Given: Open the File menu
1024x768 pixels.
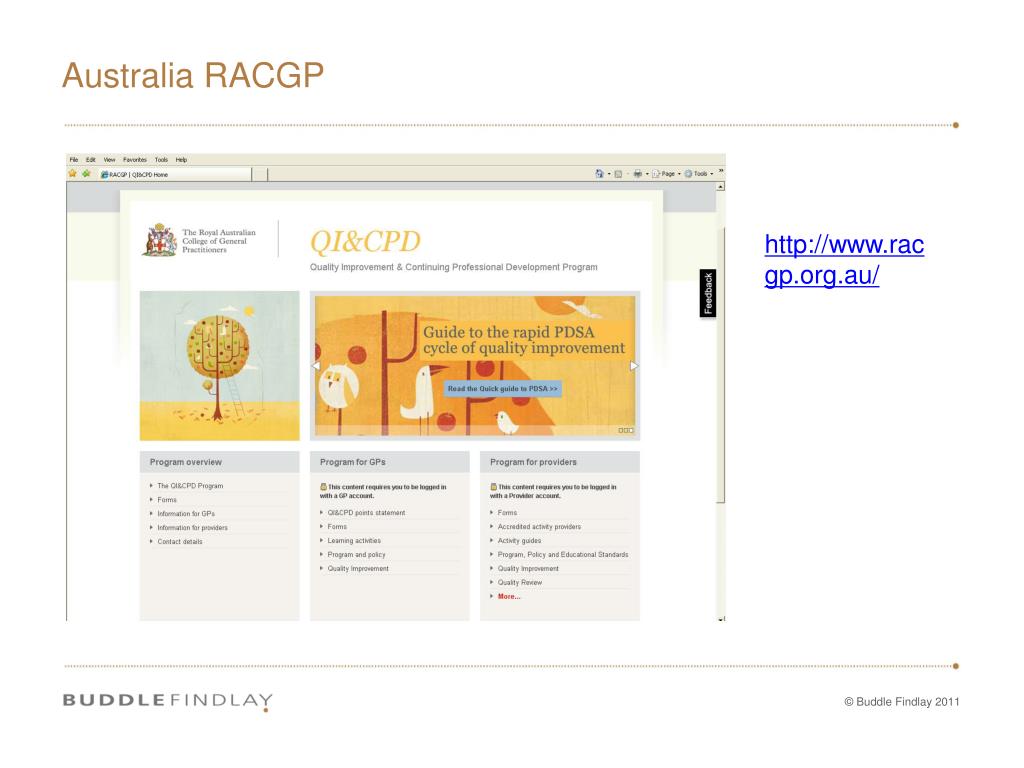Looking at the screenshot, I should pos(74,159).
